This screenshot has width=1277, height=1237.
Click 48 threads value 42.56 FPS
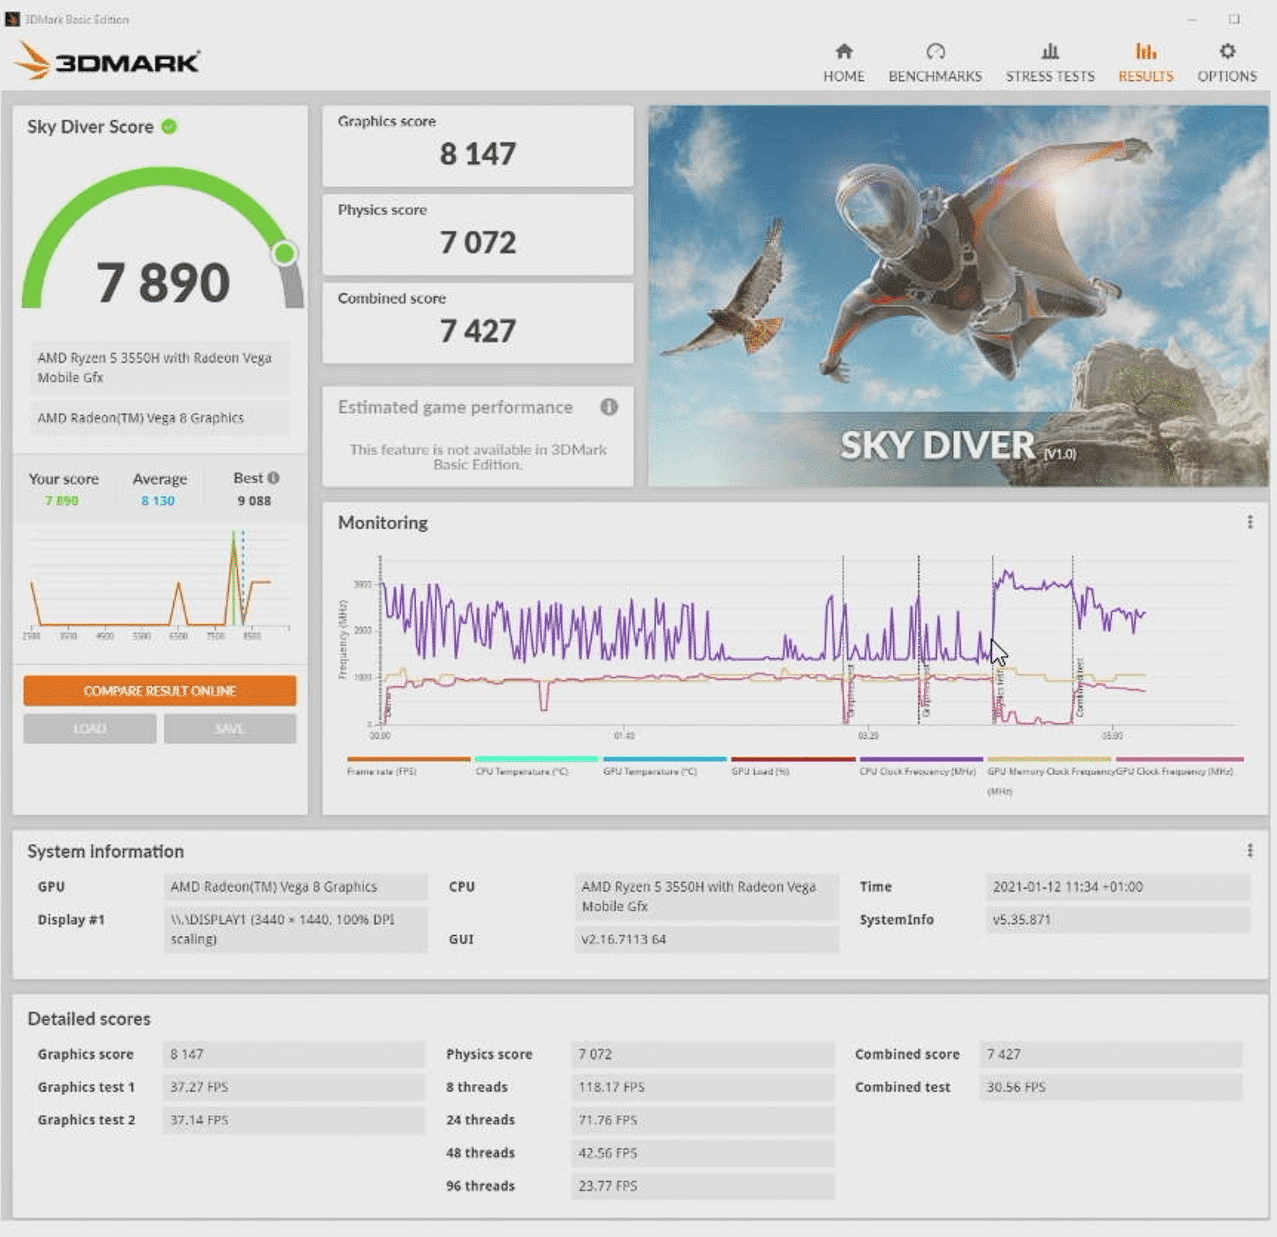(703, 1153)
